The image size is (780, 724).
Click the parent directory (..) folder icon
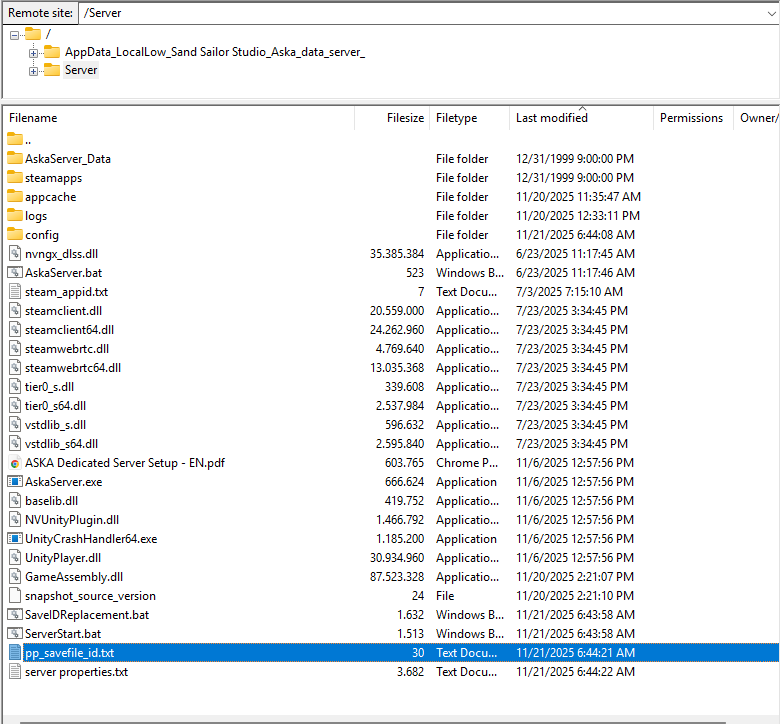[x=15, y=139]
